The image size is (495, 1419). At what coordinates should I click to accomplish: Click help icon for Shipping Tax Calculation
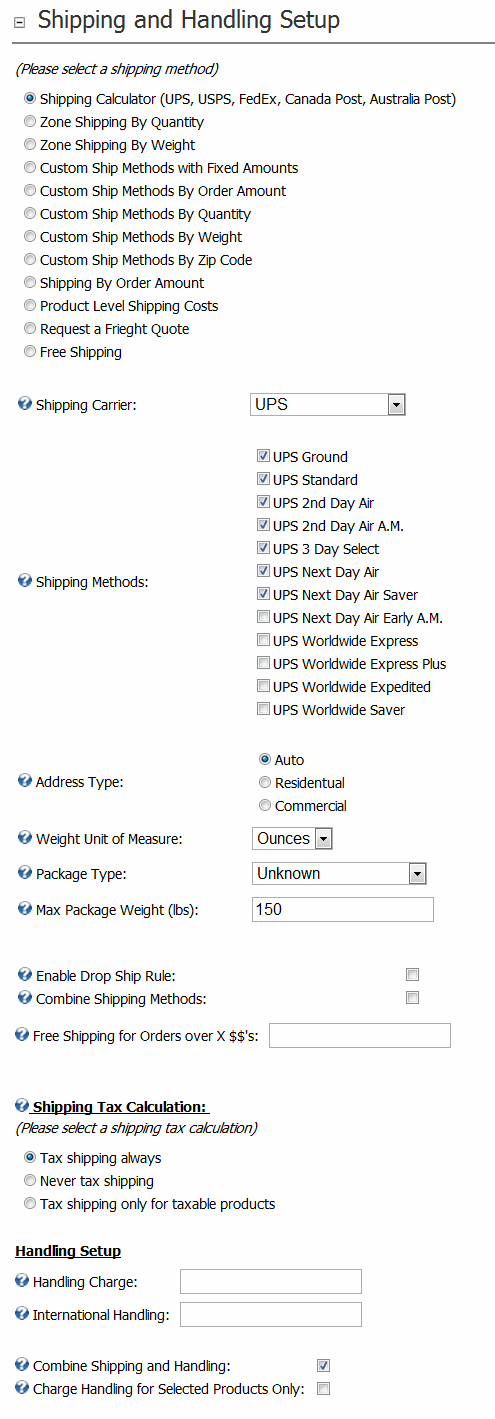(x=21, y=1106)
